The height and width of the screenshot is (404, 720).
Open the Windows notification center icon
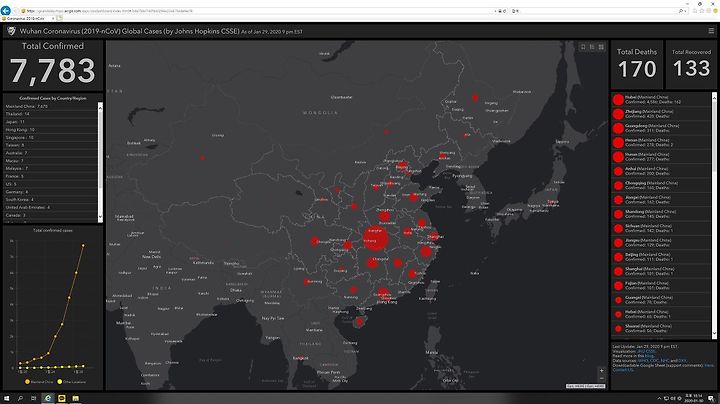(711, 398)
